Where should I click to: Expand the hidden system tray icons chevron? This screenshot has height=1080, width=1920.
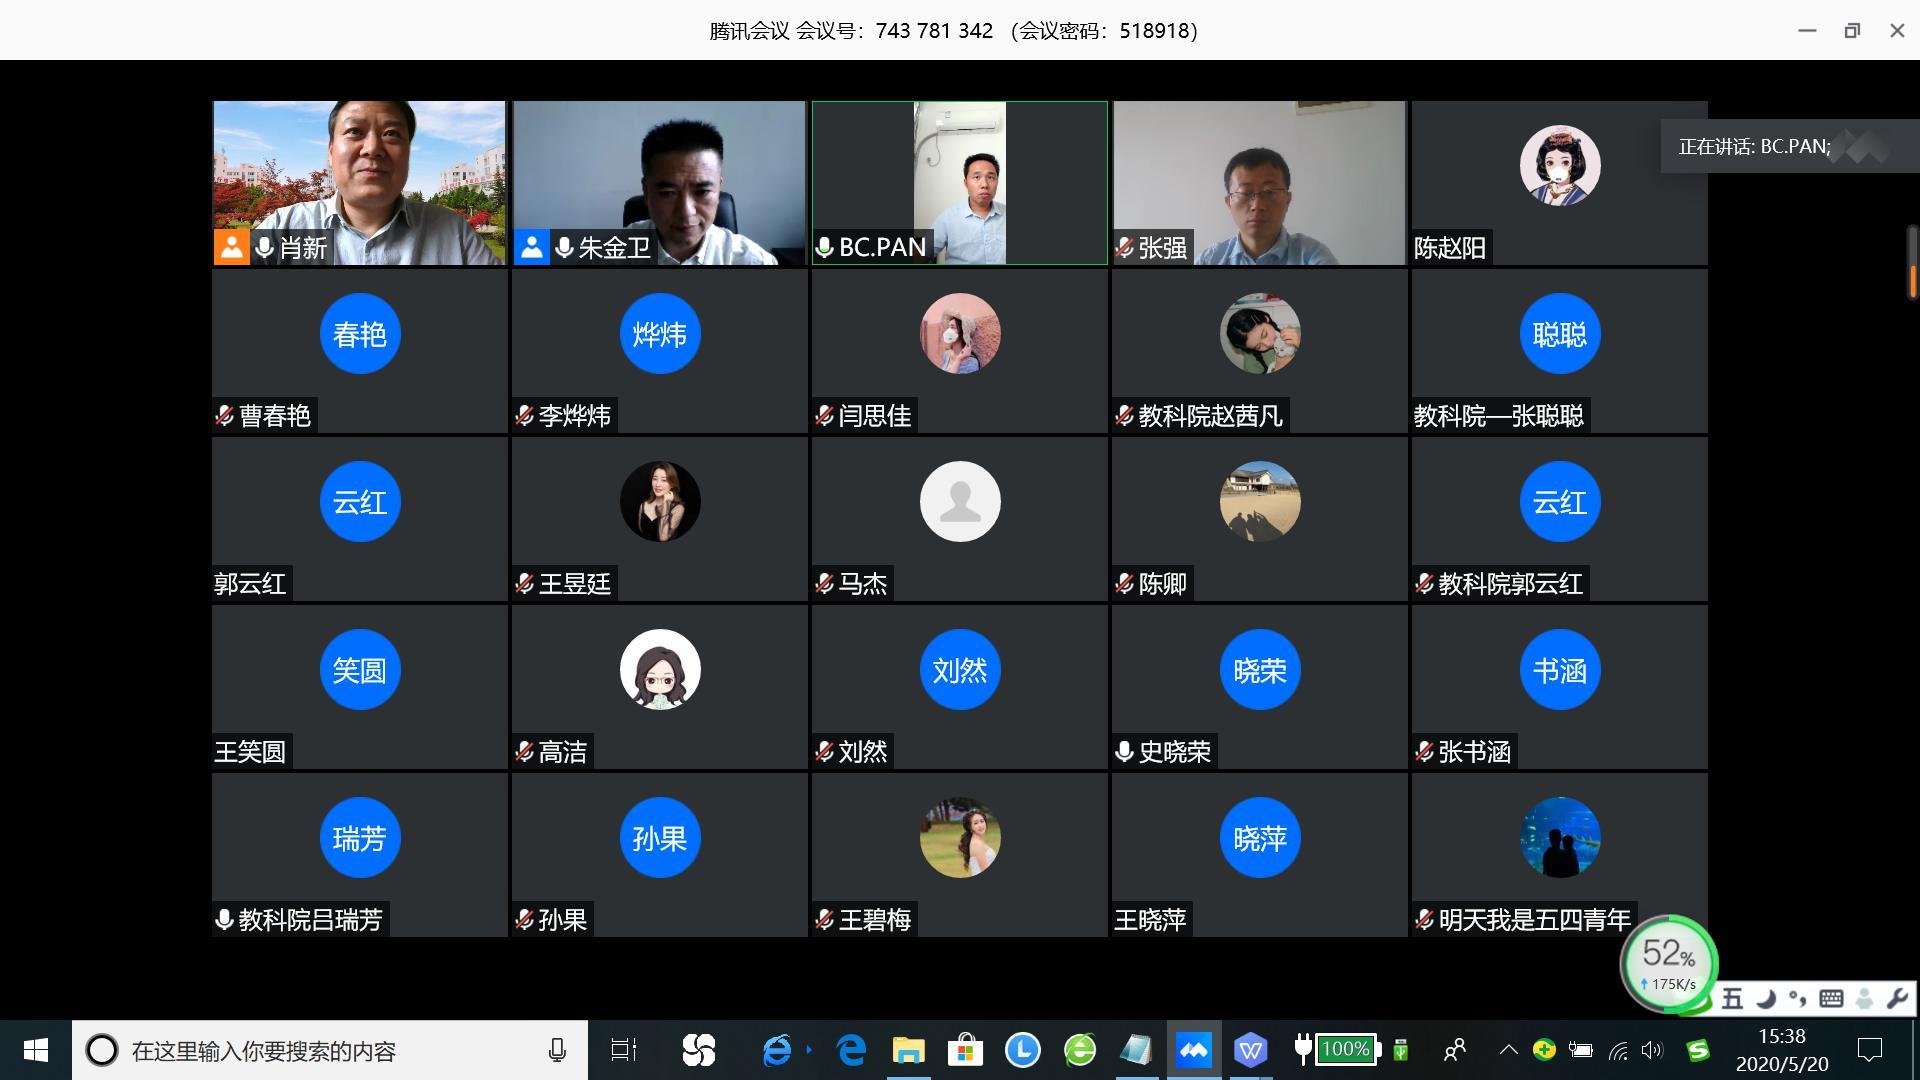(x=1508, y=1050)
